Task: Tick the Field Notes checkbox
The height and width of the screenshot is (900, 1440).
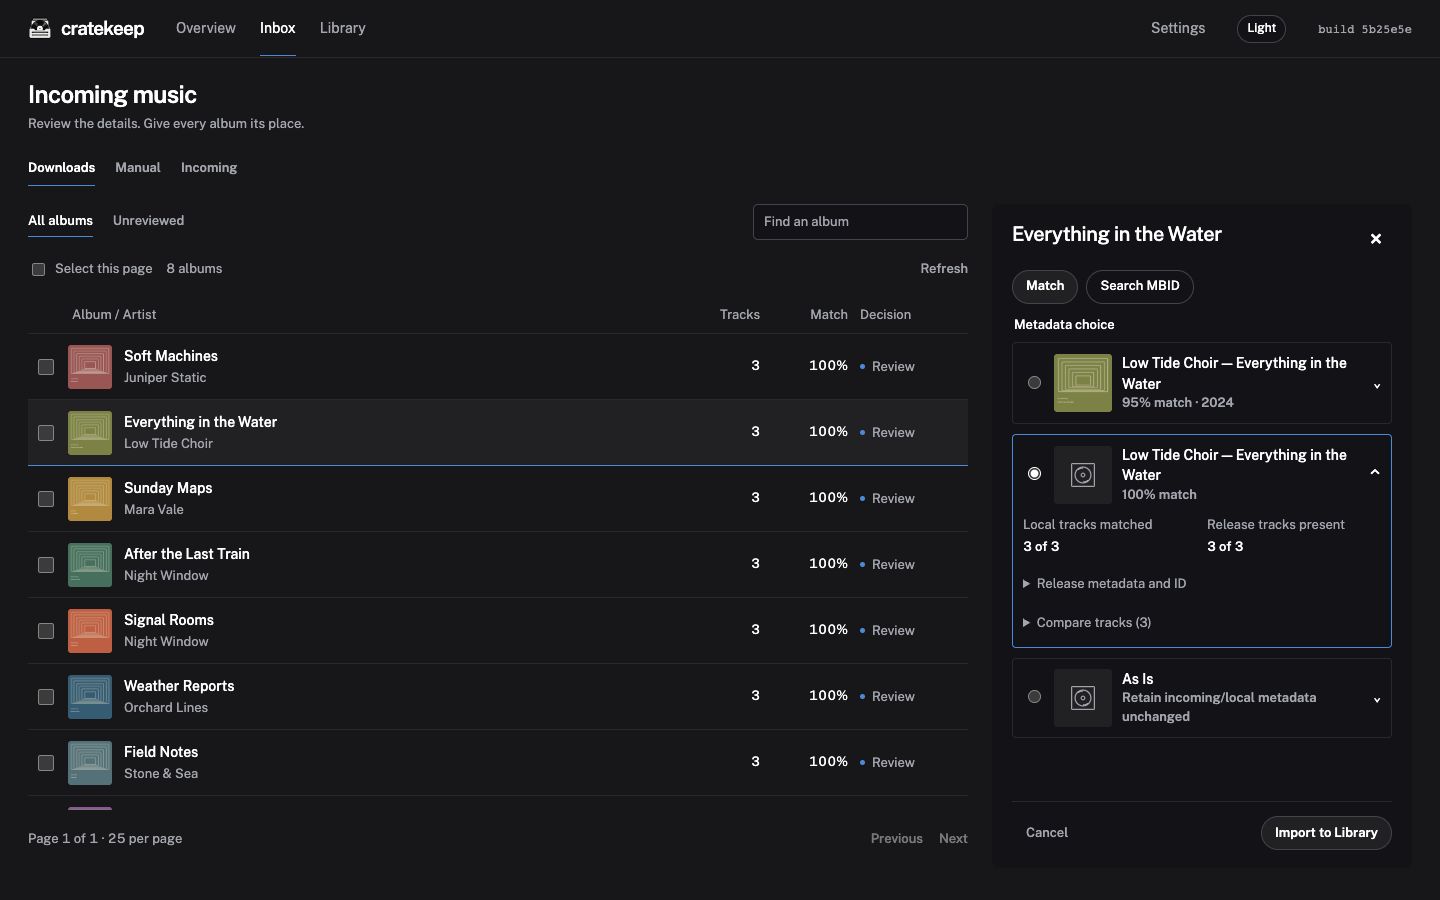Action: coord(46,763)
